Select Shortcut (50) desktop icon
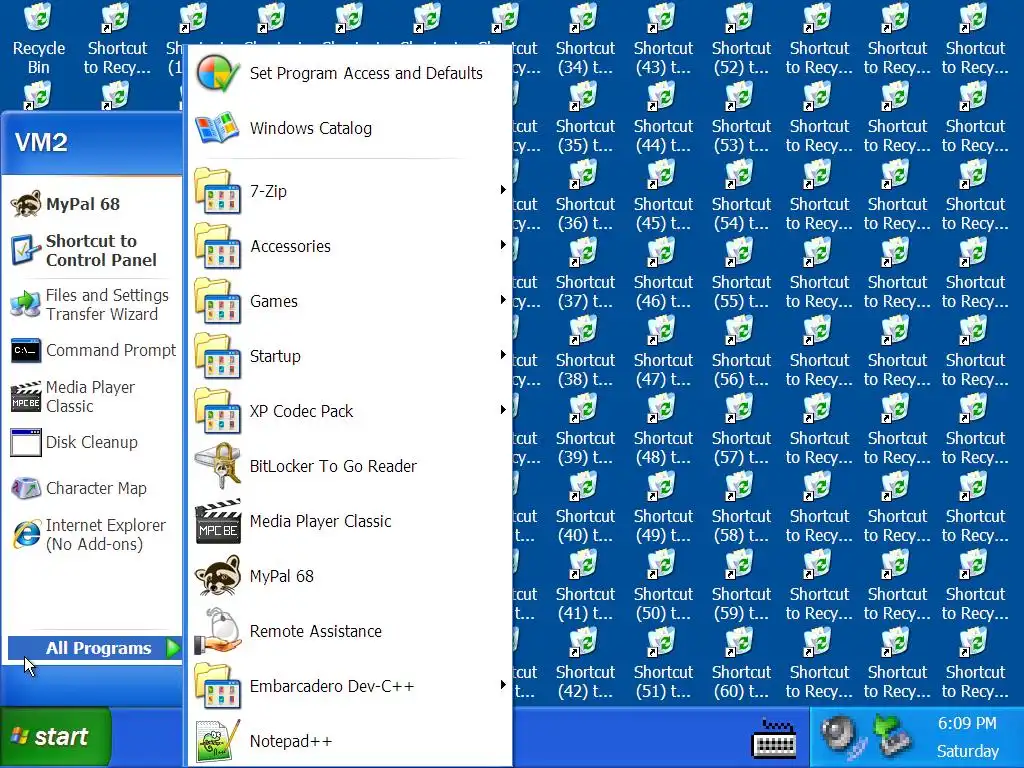 [x=663, y=585]
